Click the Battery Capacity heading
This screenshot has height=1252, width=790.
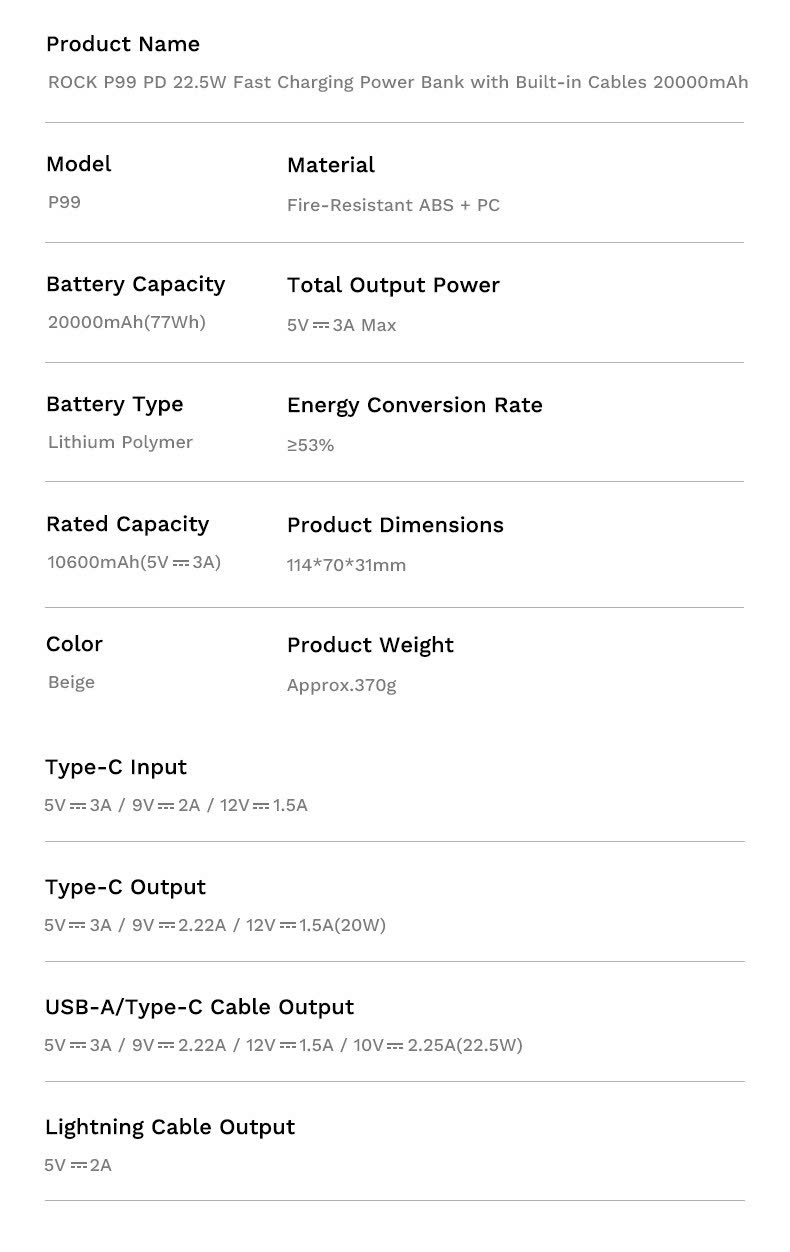point(136,284)
